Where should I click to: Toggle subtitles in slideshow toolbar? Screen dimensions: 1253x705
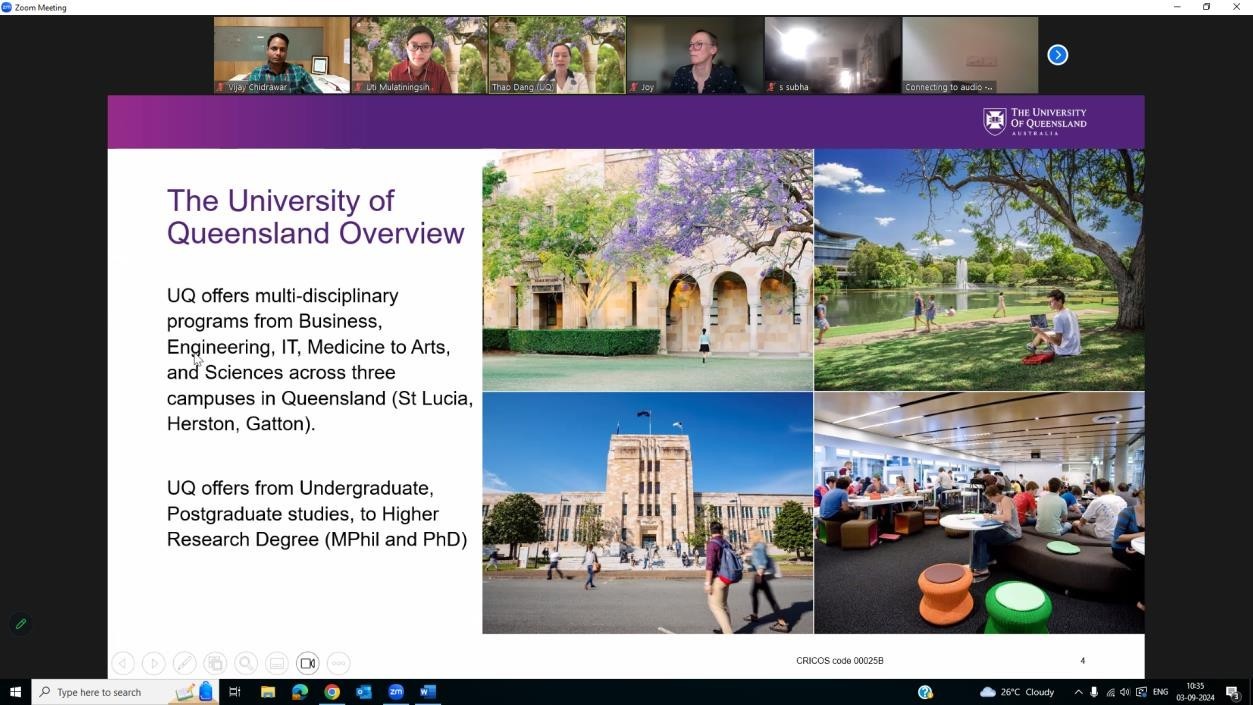point(277,663)
